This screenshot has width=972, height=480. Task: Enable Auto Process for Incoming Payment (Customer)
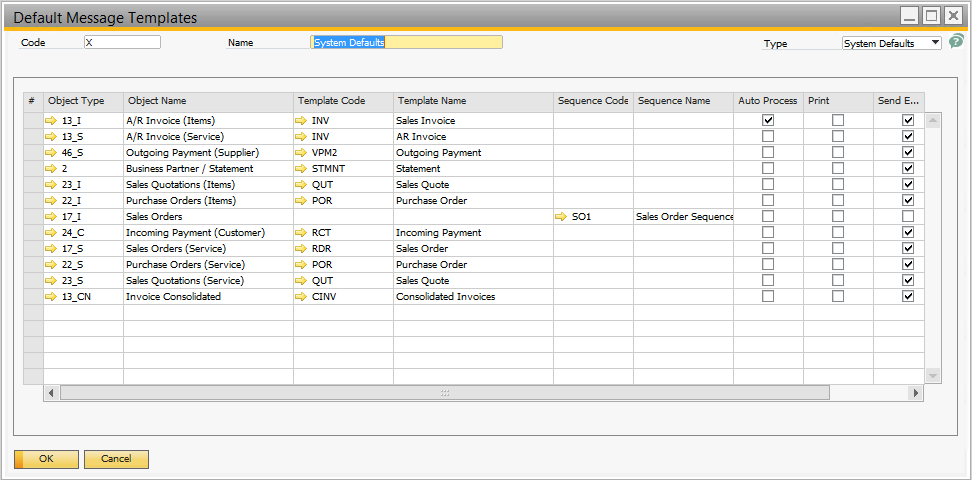point(768,233)
